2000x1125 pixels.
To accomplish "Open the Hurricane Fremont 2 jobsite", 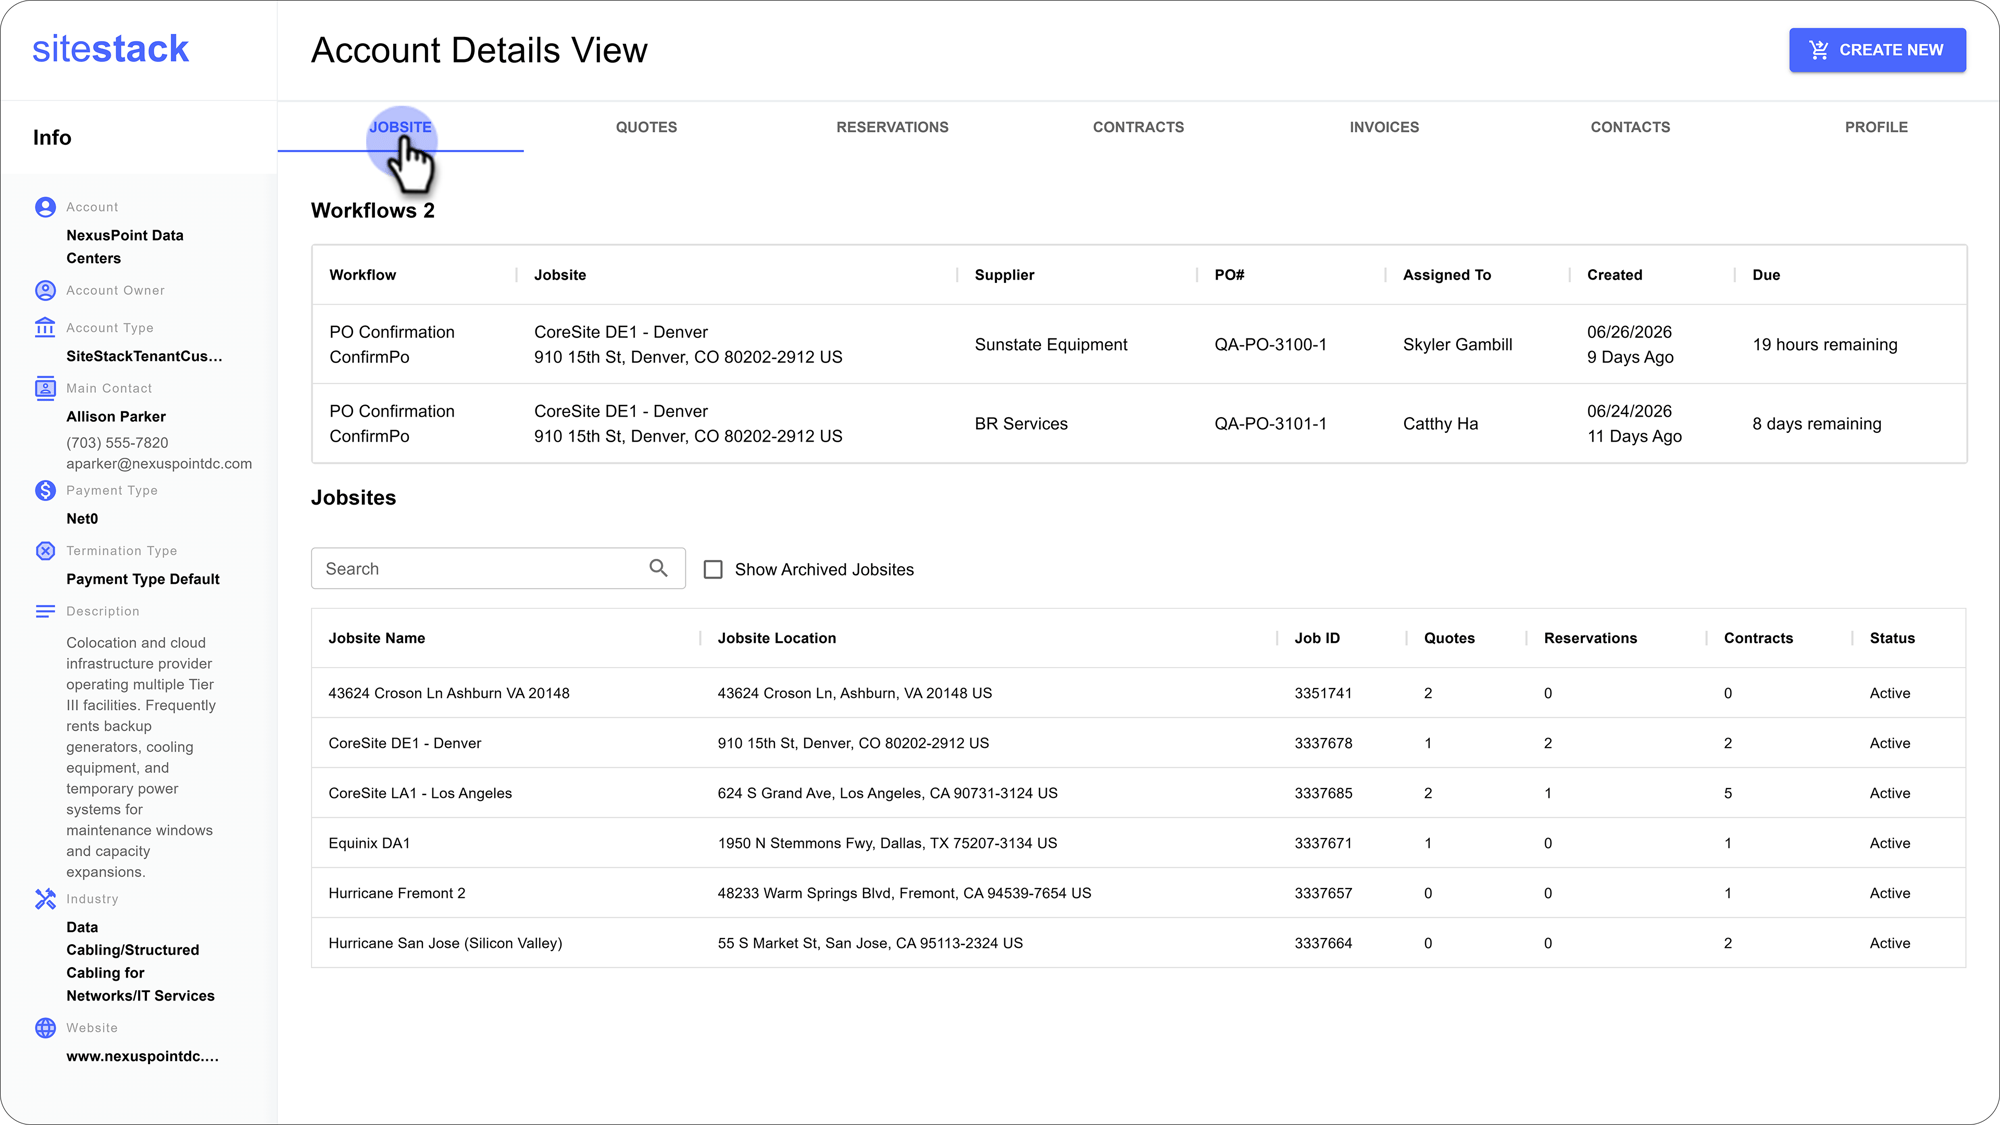I will tap(1138, 893).
